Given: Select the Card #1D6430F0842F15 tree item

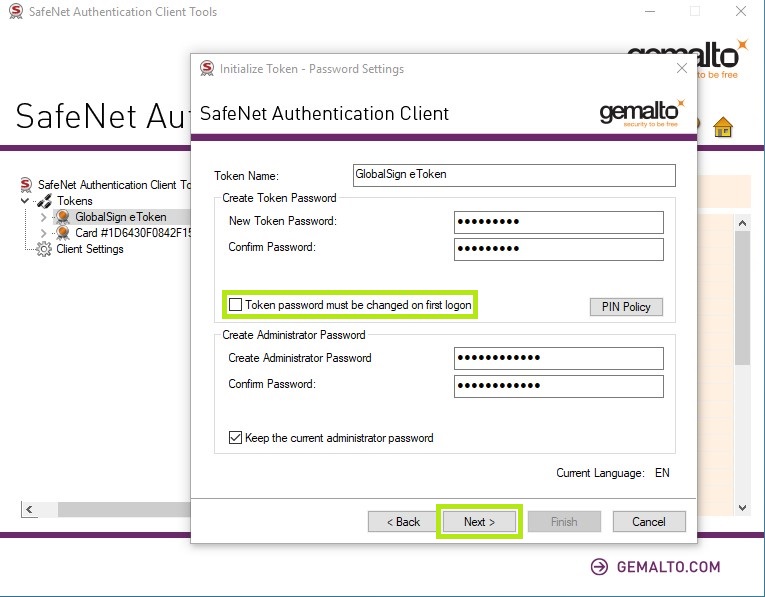Looking at the screenshot, I should (x=133, y=233).
